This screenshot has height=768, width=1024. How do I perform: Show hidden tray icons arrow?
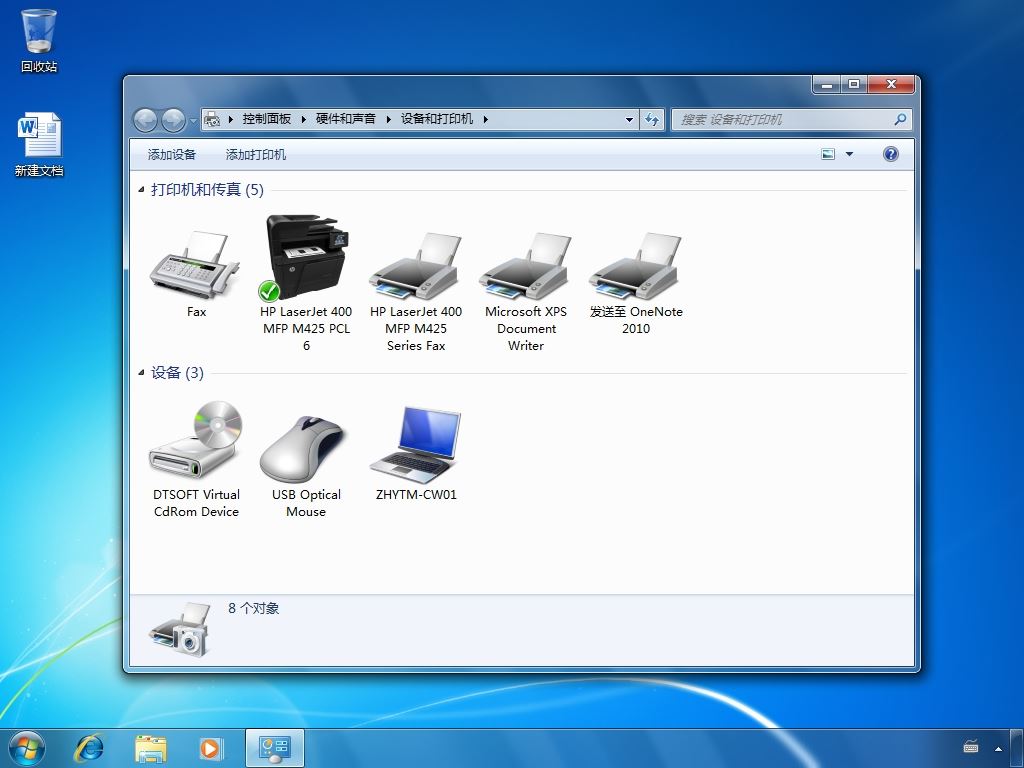pyautogui.click(x=998, y=748)
